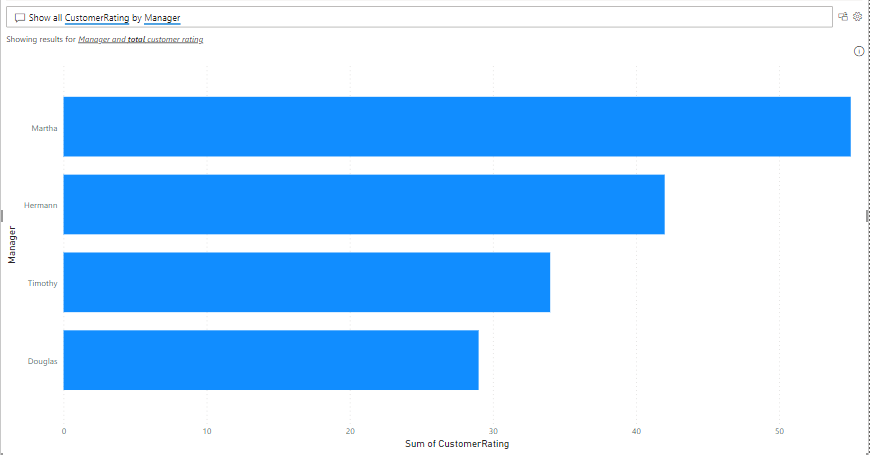
Task: Click the info circle icon
Action: click(858, 51)
